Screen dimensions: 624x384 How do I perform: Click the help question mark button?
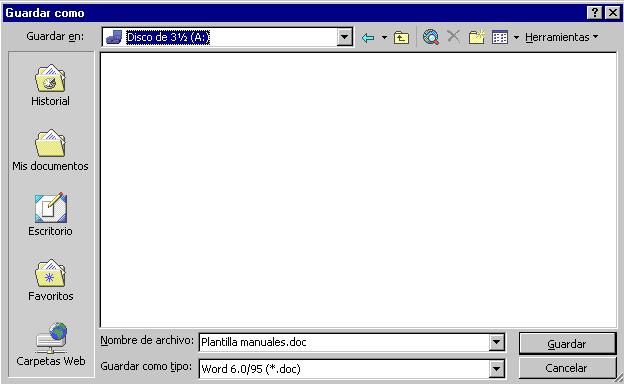click(594, 13)
